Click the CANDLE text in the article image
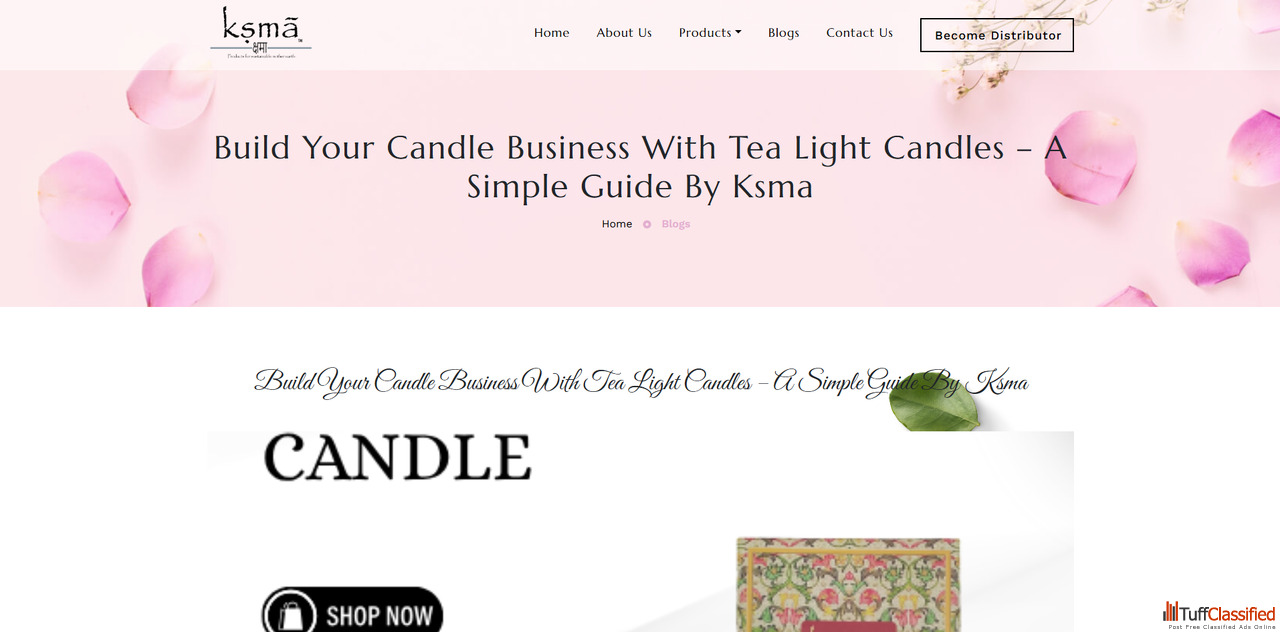Image resolution: width=1280 pixels, height=632 pixels. [397, 458]
